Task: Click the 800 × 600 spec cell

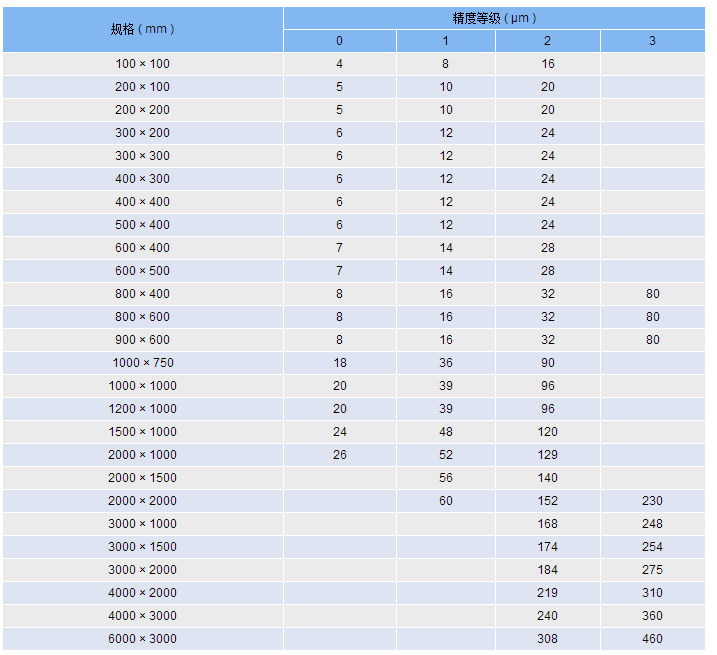Action: coord(143,317)
